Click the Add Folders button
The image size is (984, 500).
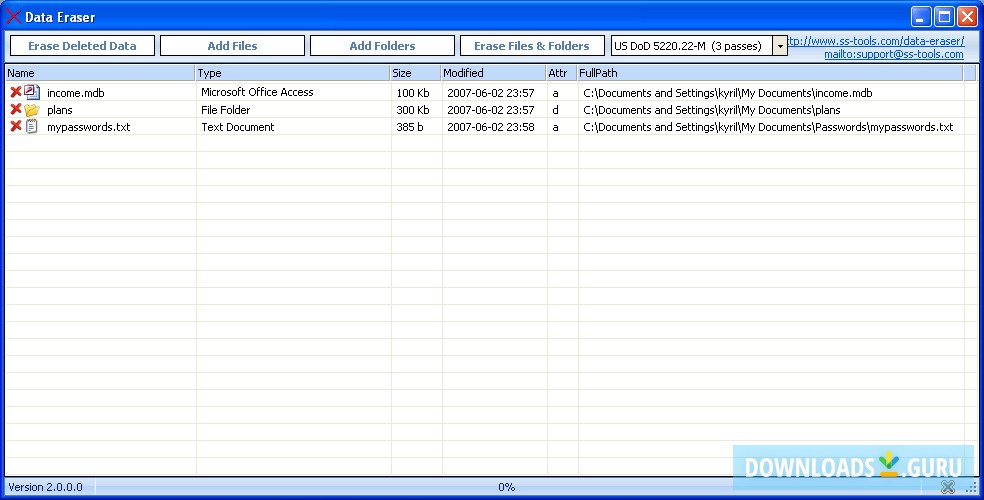(382, 46)
